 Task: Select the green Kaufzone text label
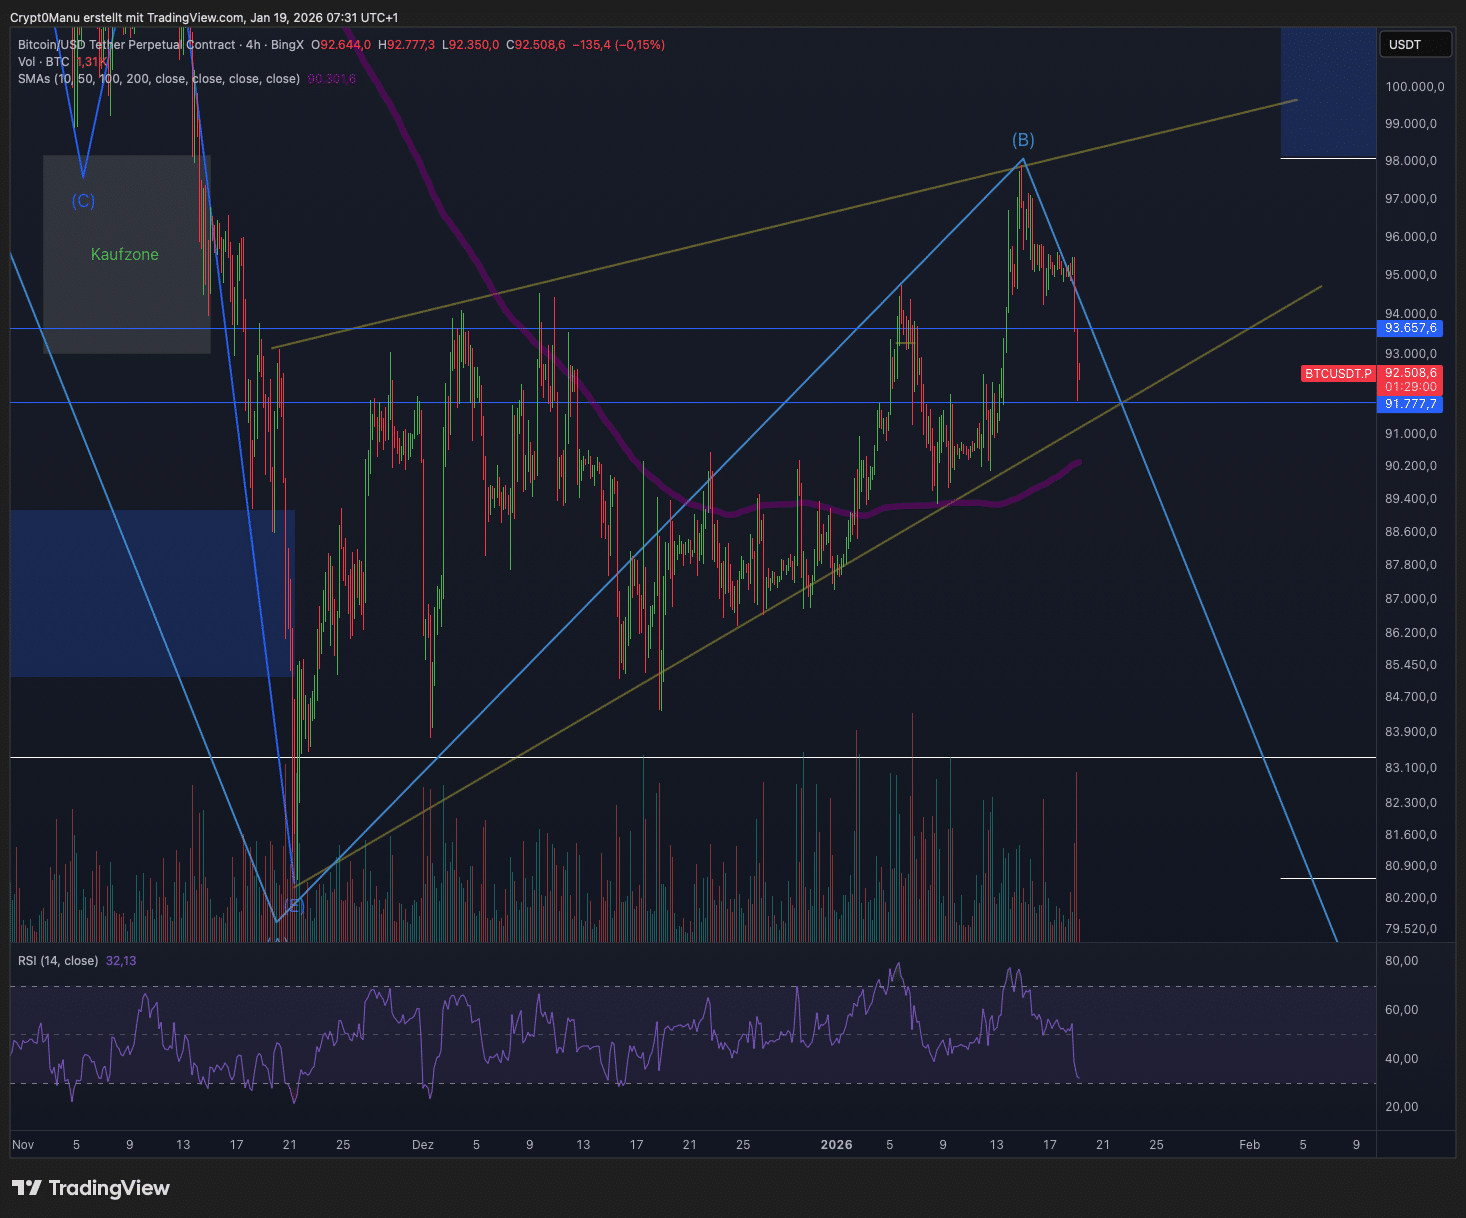[x=125, y=254]
